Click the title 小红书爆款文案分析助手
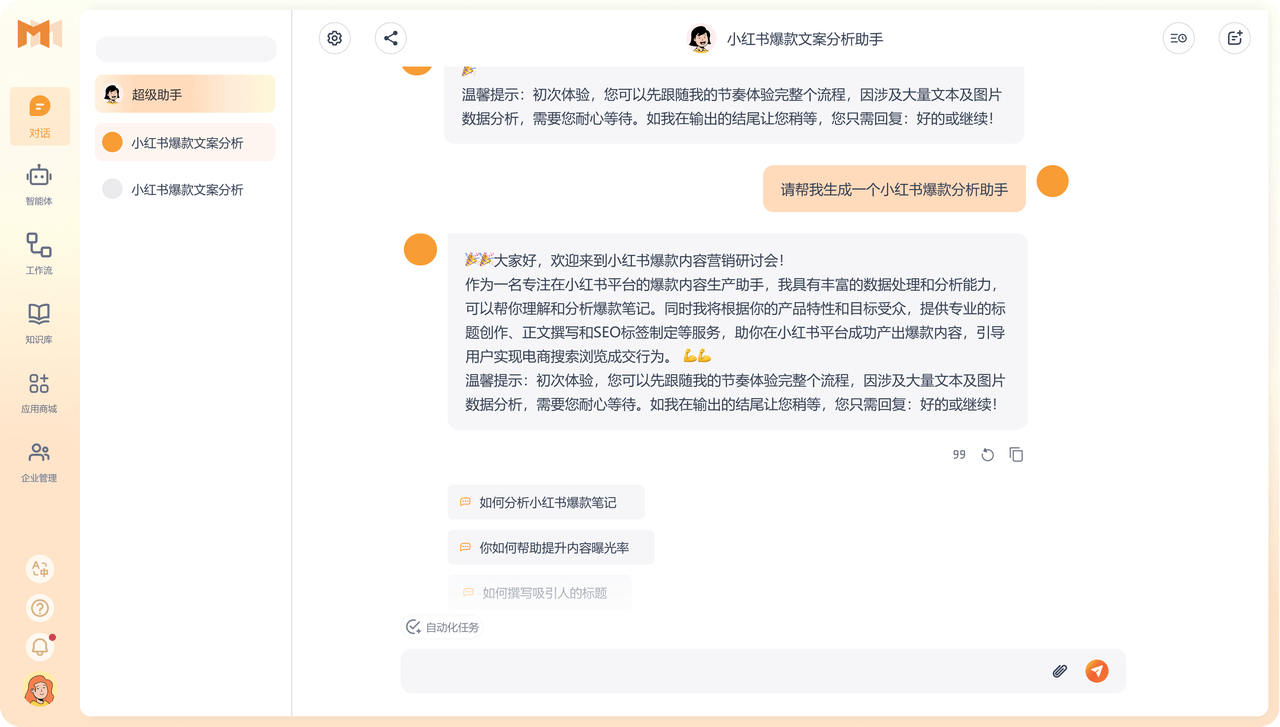The width and height of the screenshot is (1280, 727). [805, 39]
